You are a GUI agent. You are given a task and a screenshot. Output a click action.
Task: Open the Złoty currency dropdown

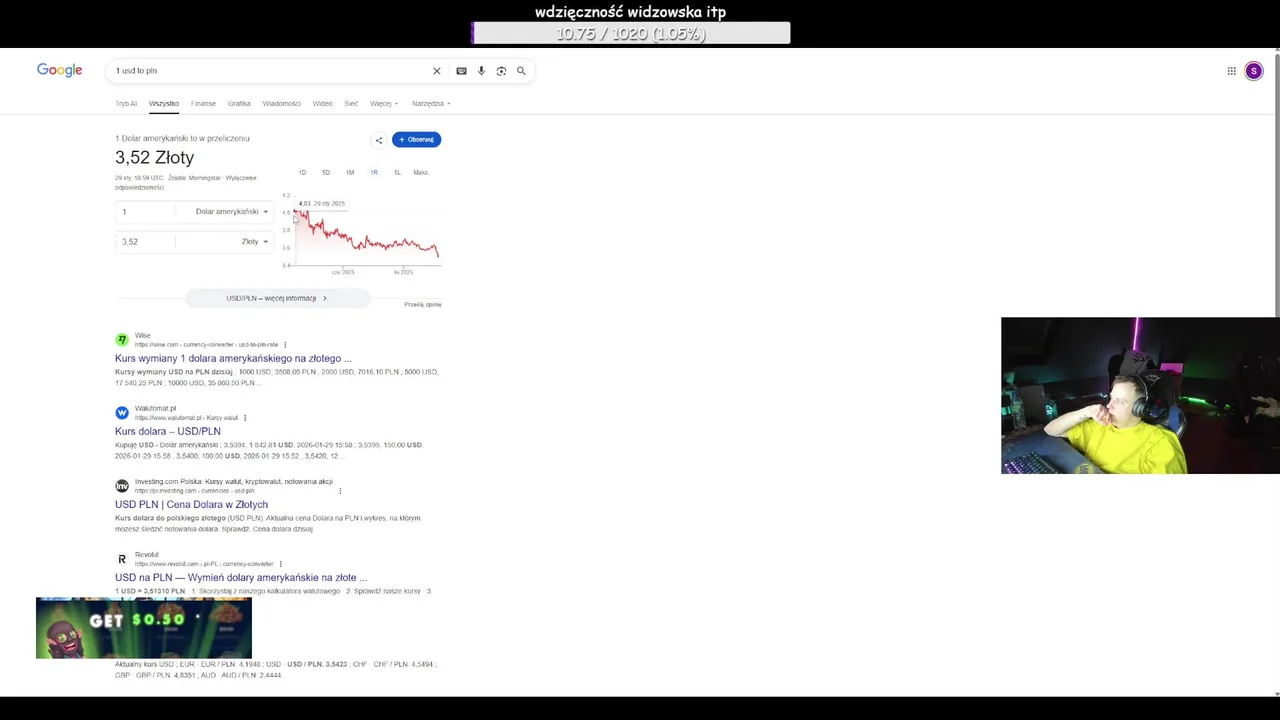coord(254,242)
